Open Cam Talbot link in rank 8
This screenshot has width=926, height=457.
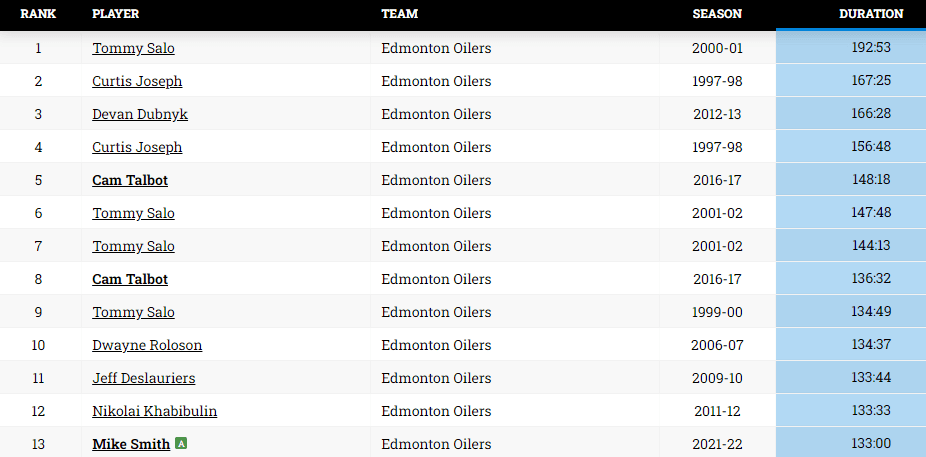[x=130, y=279]
